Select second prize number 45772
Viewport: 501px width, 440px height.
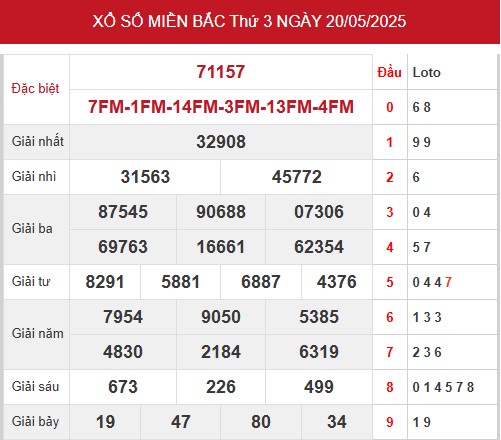pyautogui.click(x=297, y=177)
